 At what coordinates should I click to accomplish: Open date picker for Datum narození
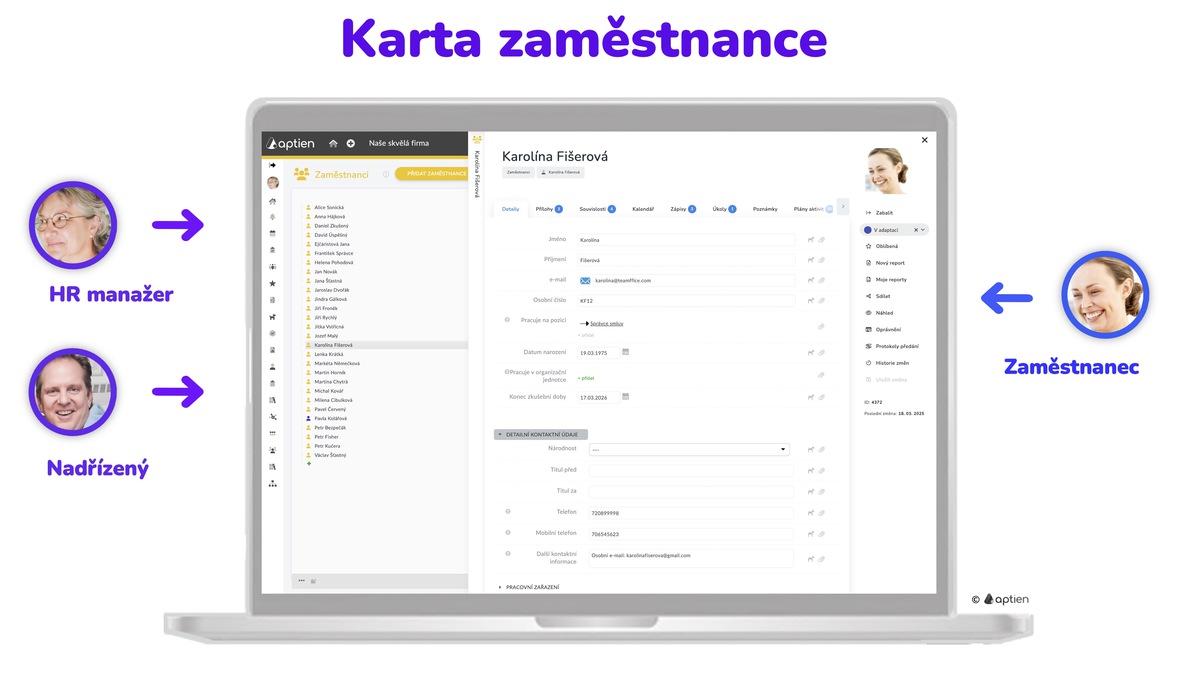[x=626, y=352]
